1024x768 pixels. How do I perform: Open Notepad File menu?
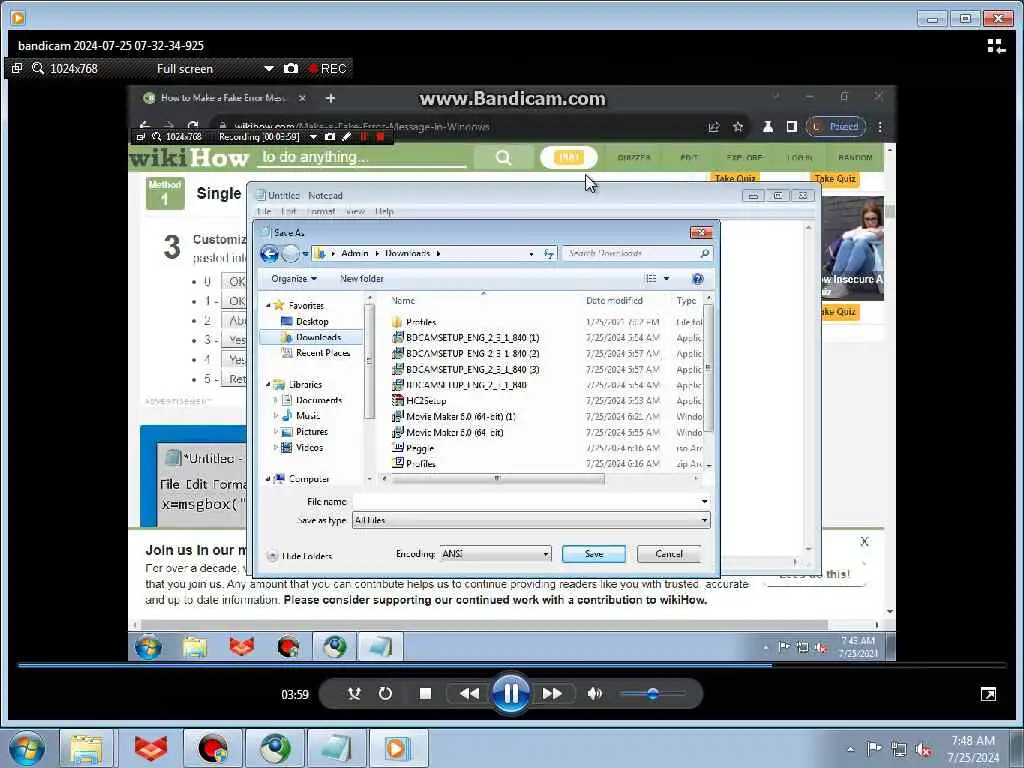tap(264, 212)
